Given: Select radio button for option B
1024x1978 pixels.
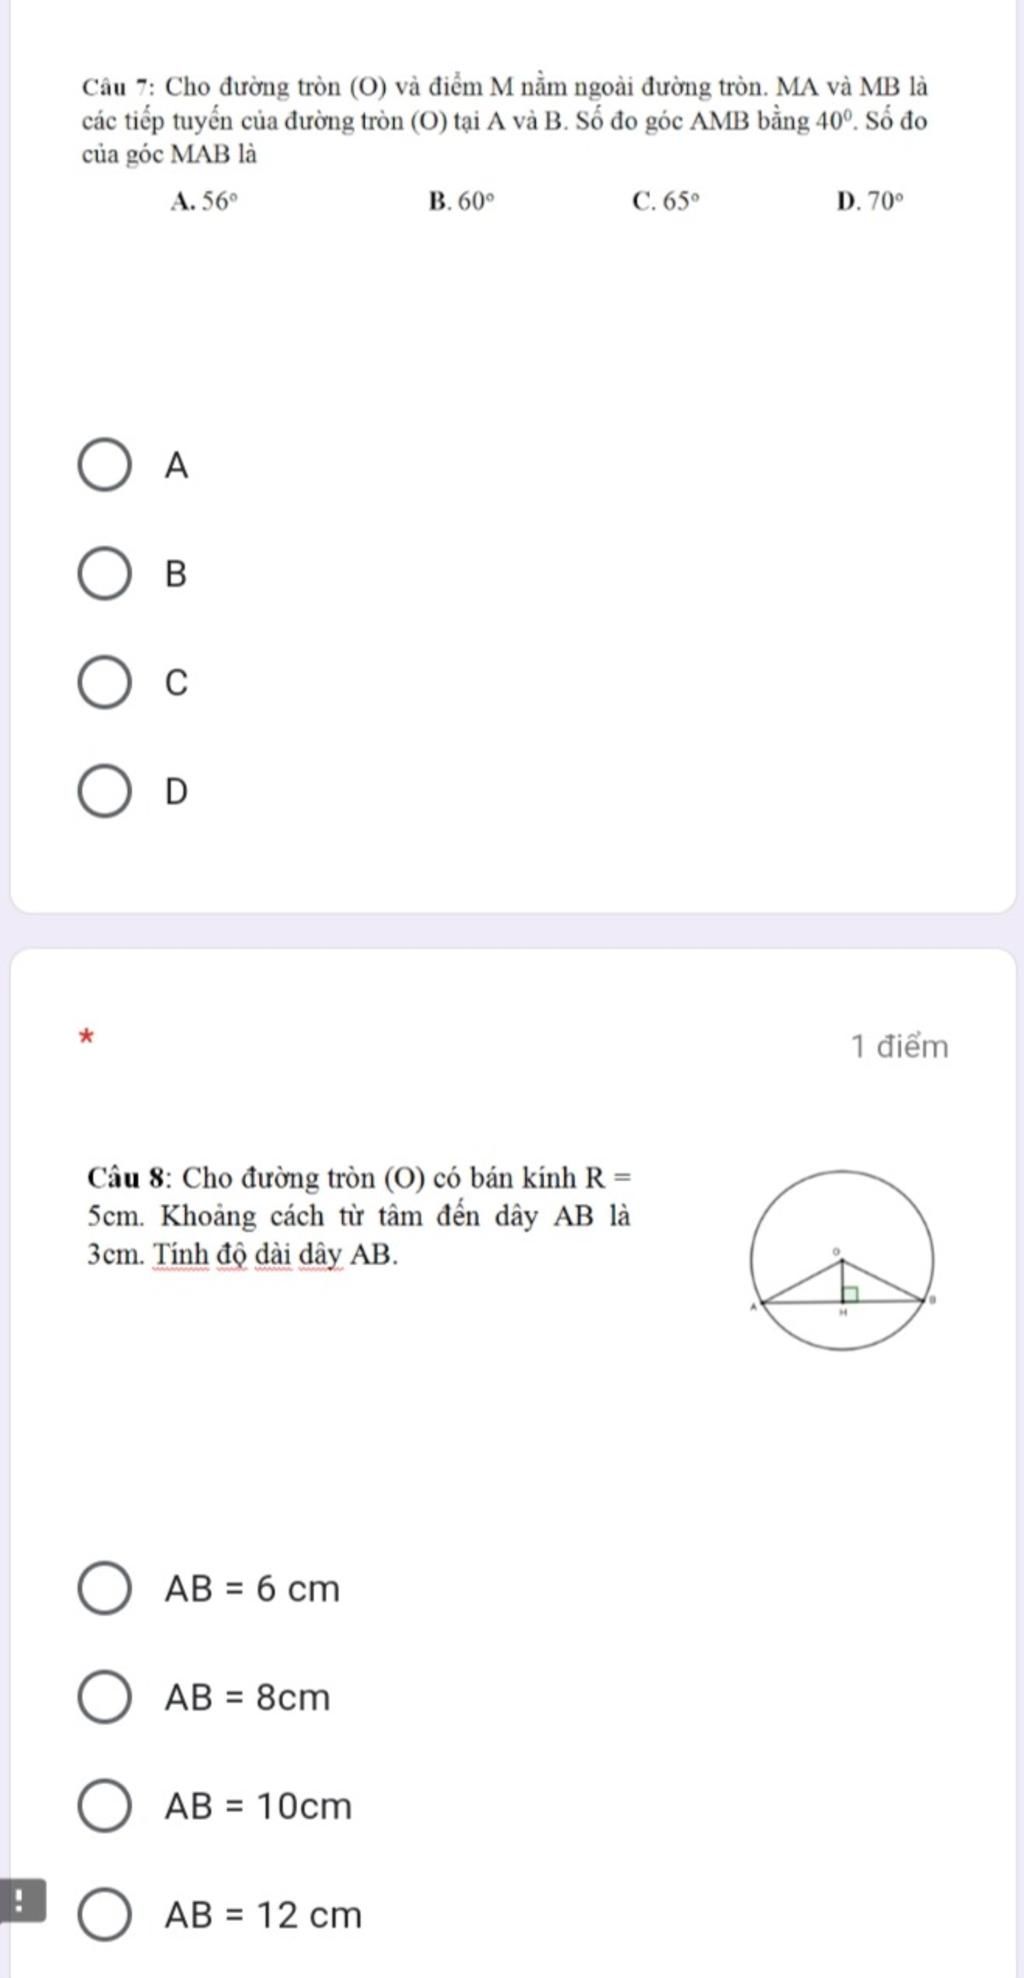Looking at the screenshot, I should click(104, 574).
